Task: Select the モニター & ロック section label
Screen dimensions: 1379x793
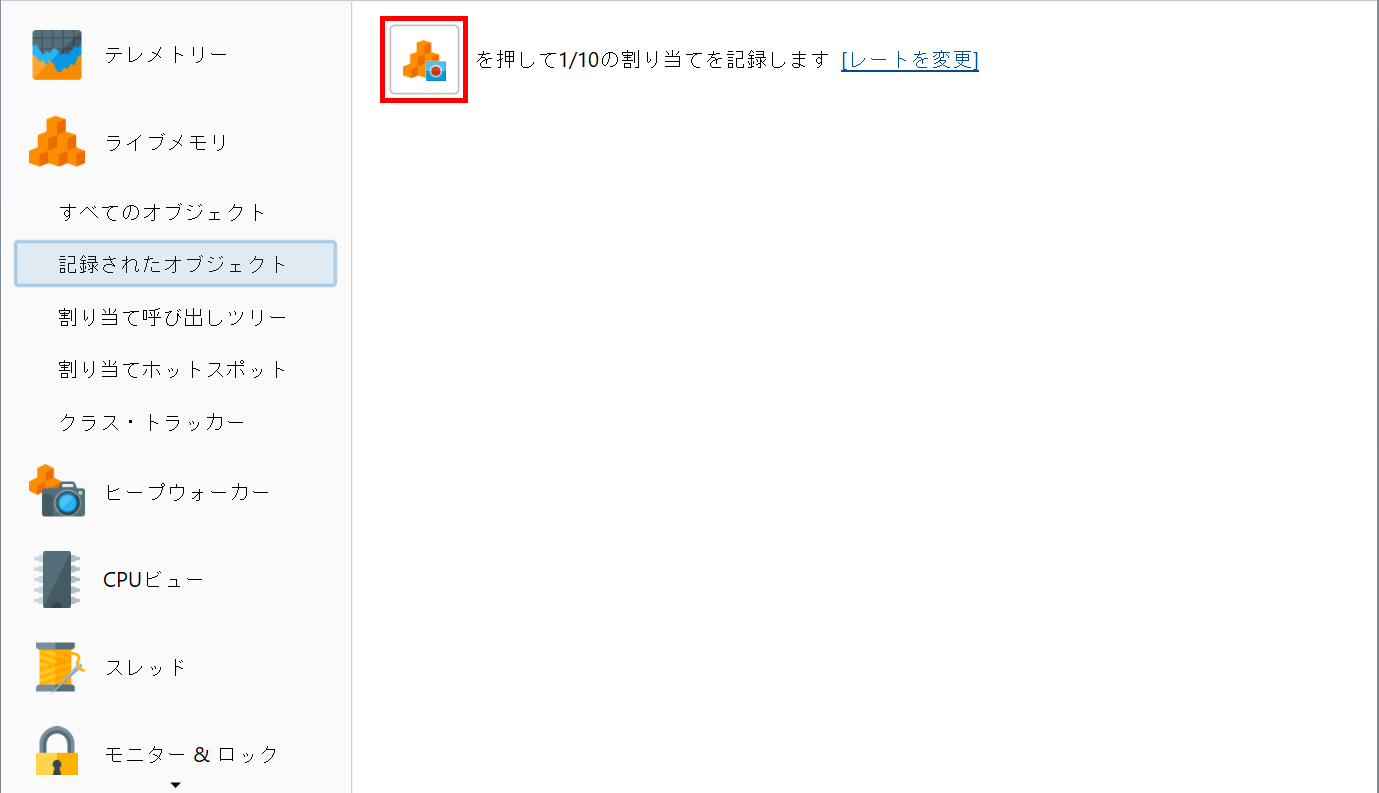Action: coord(192,754)
